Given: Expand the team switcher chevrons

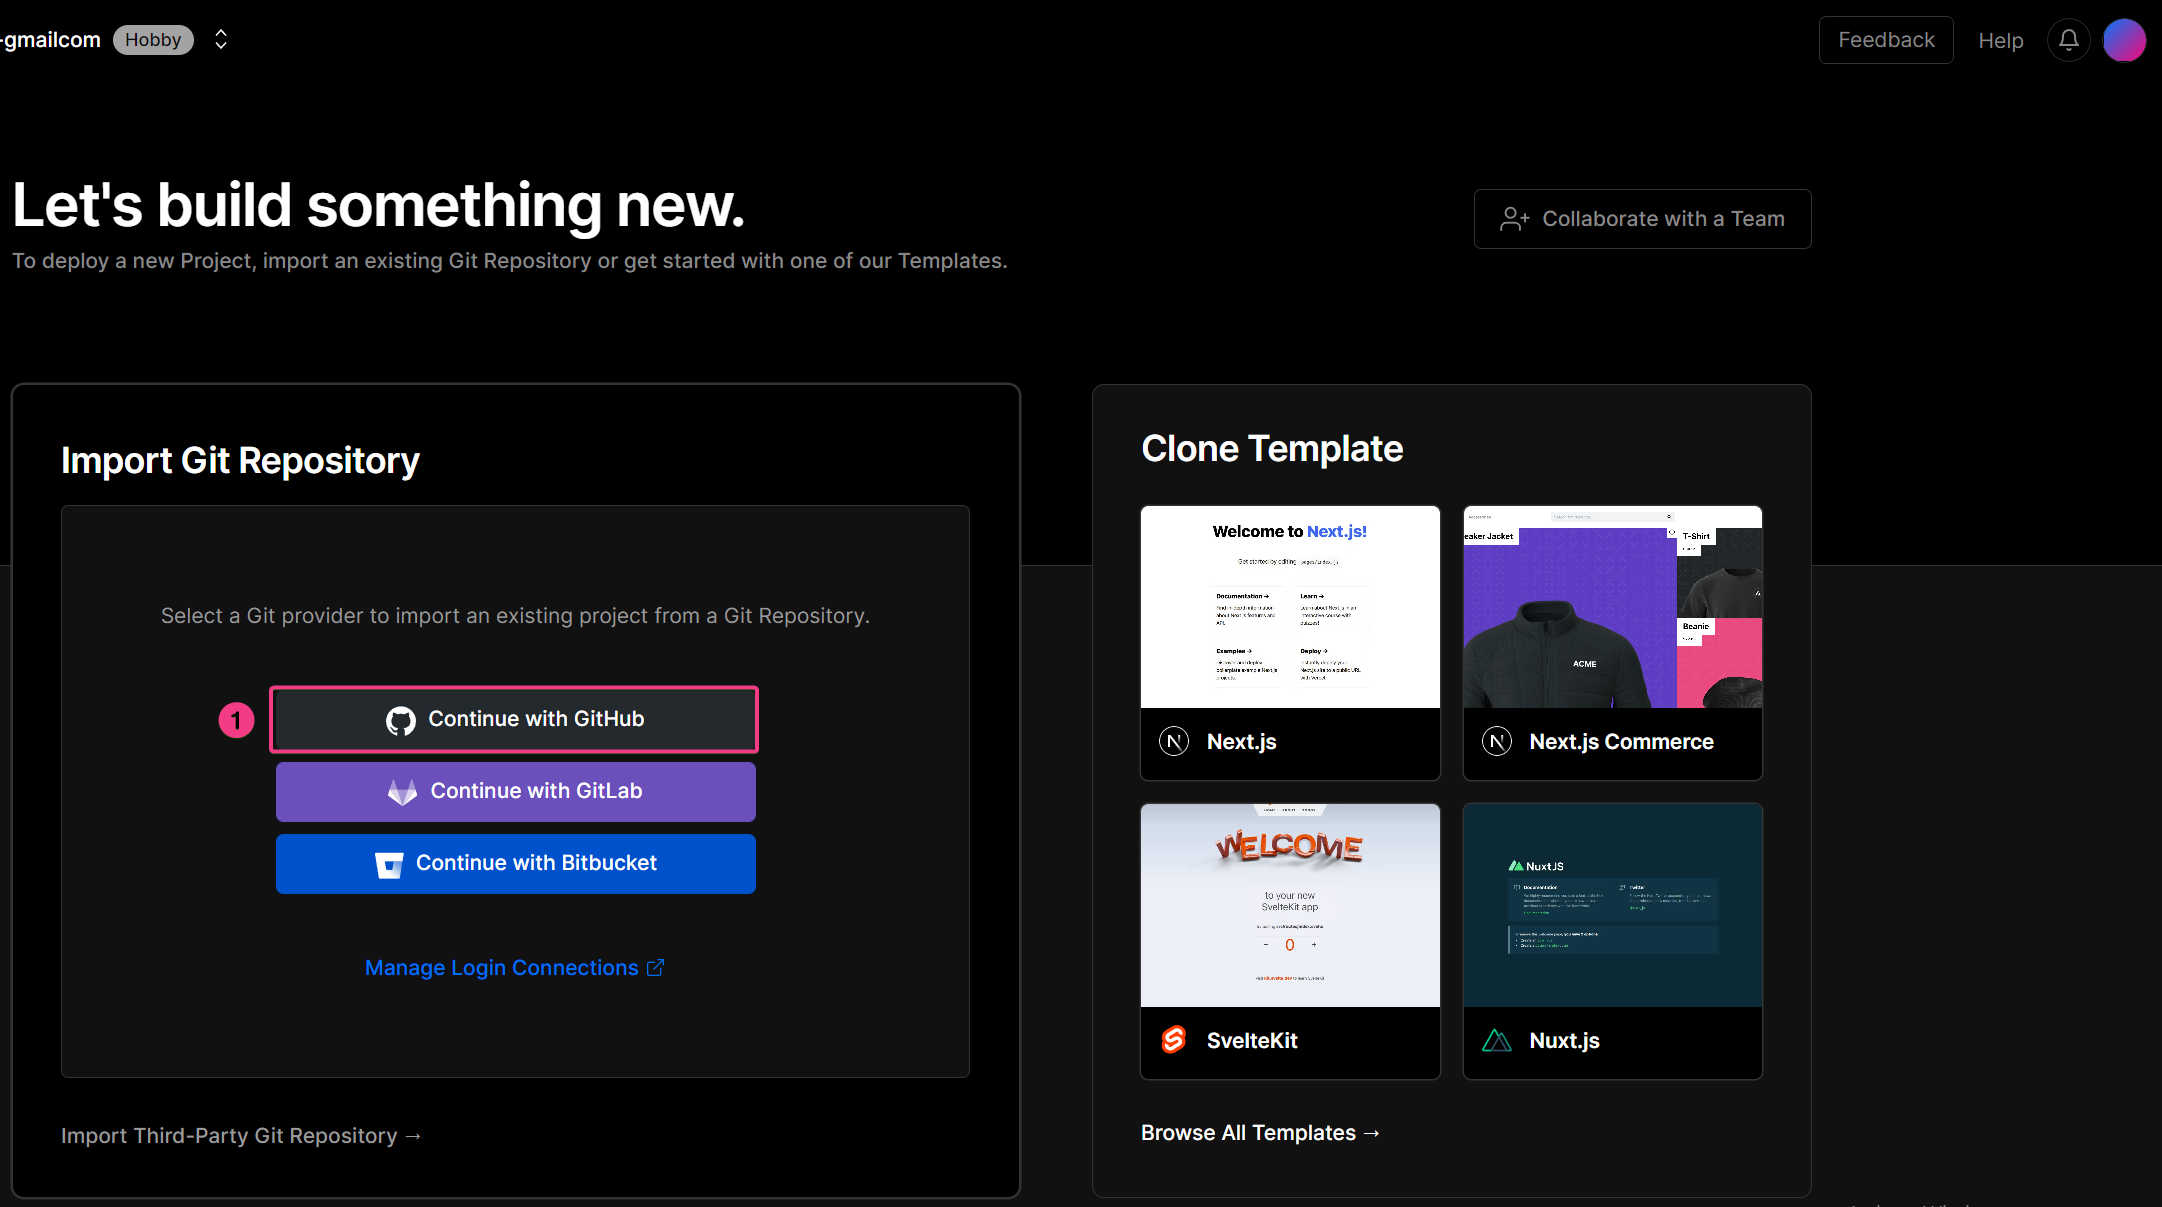Looking at the screenshot, I should [x=221, y=40].
